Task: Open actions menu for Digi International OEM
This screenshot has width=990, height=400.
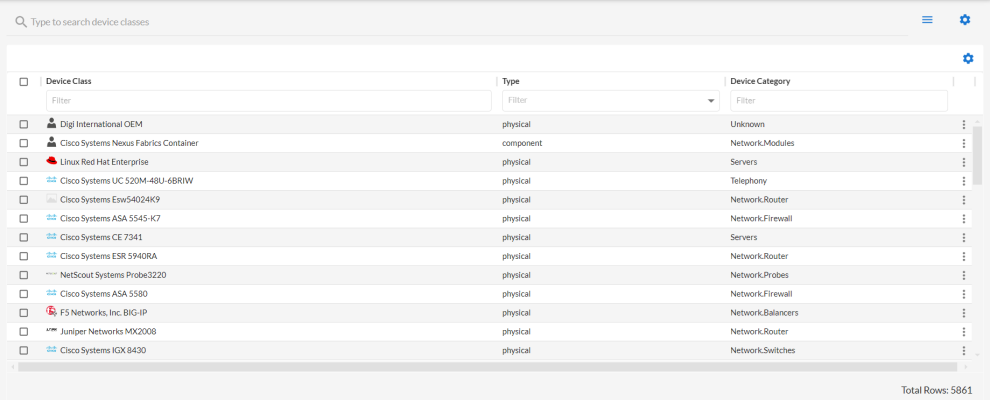Action: point(963,124)
